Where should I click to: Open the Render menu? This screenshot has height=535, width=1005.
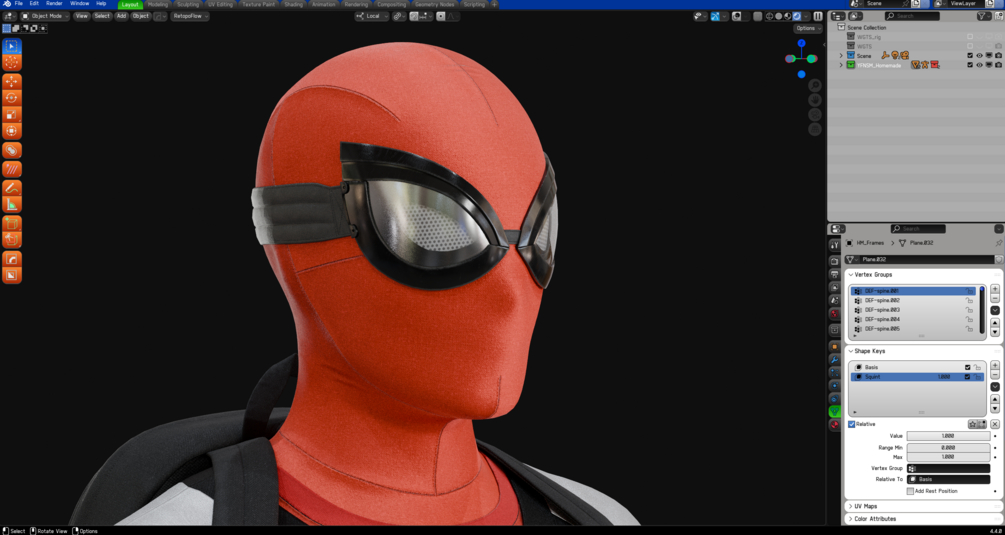point(54,4)
